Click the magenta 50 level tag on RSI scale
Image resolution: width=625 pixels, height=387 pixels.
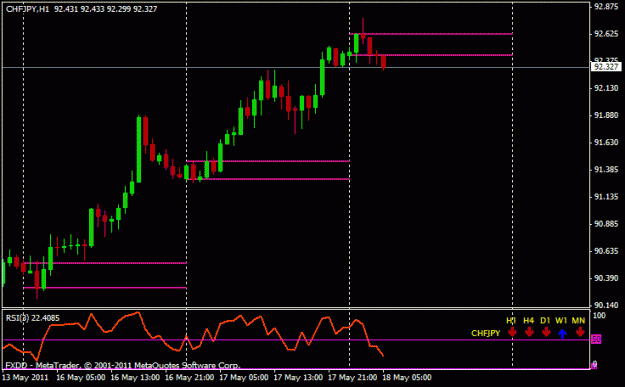[596, 339]
